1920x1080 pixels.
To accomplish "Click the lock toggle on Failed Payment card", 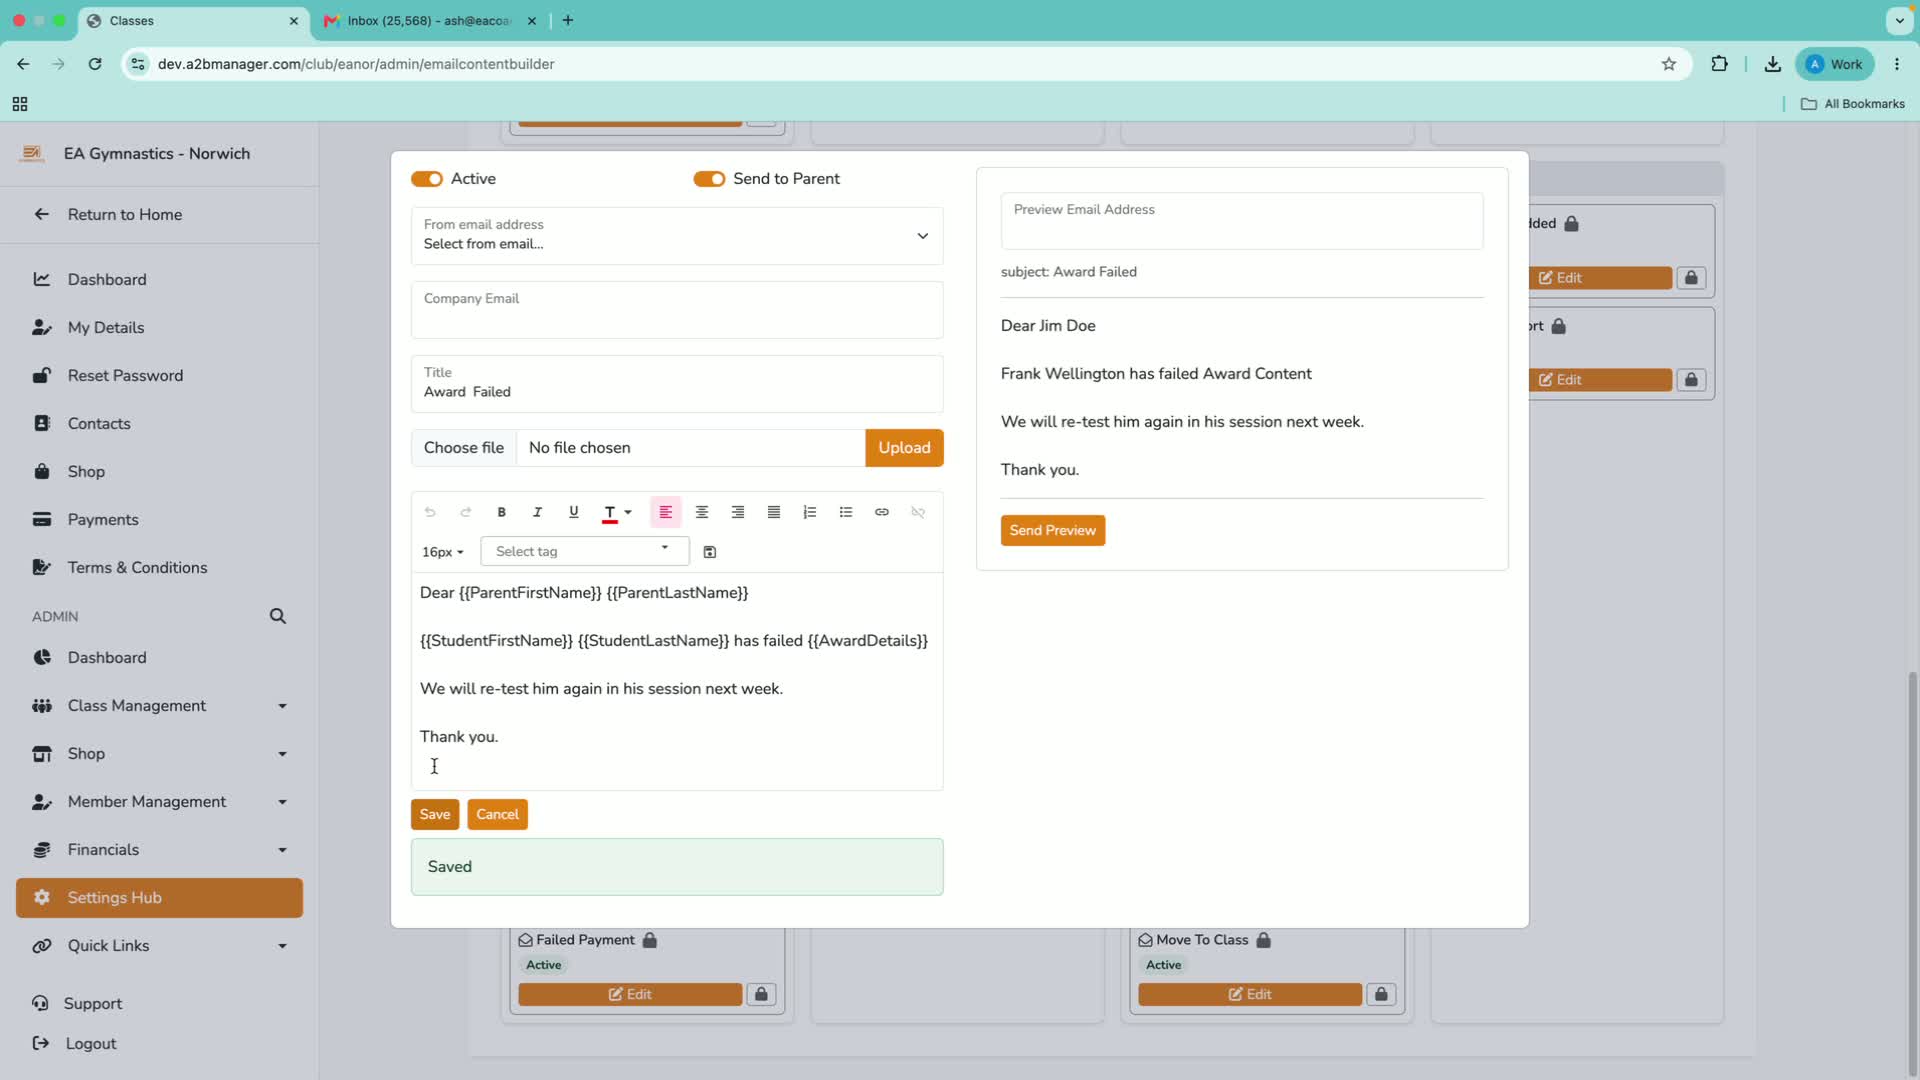I will (761, 994).
